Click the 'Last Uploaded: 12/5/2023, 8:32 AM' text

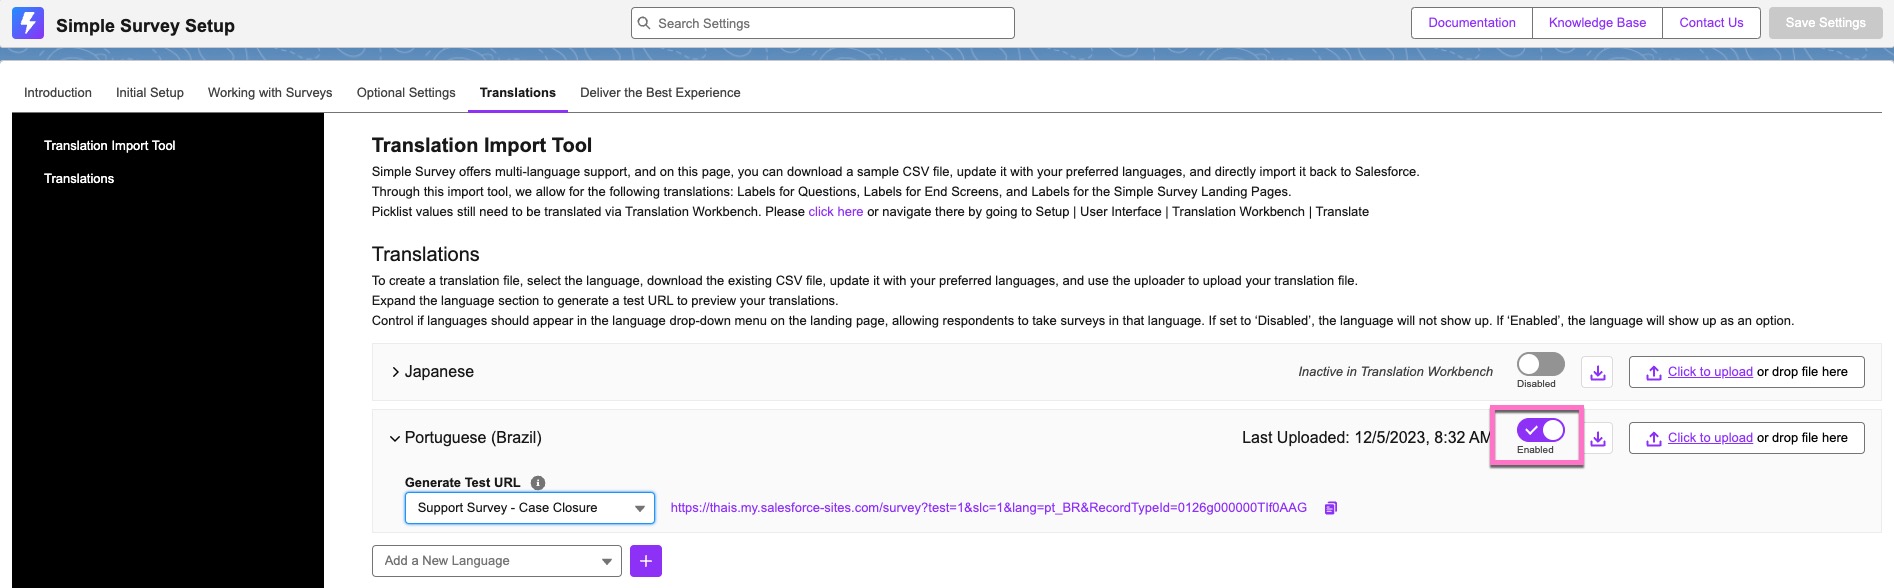tap(1366, 438)
